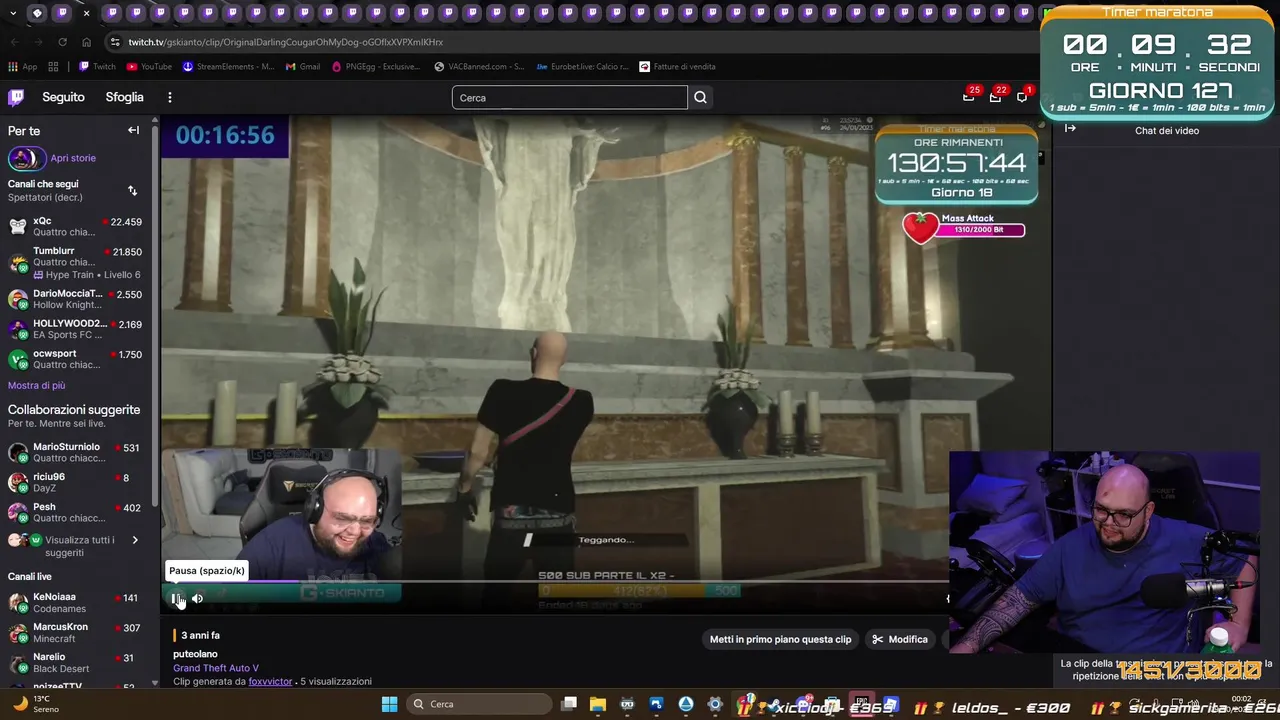The height and width of the screenshot is (720, 1280).
Task: Reload the page
Action: point(62,42)
